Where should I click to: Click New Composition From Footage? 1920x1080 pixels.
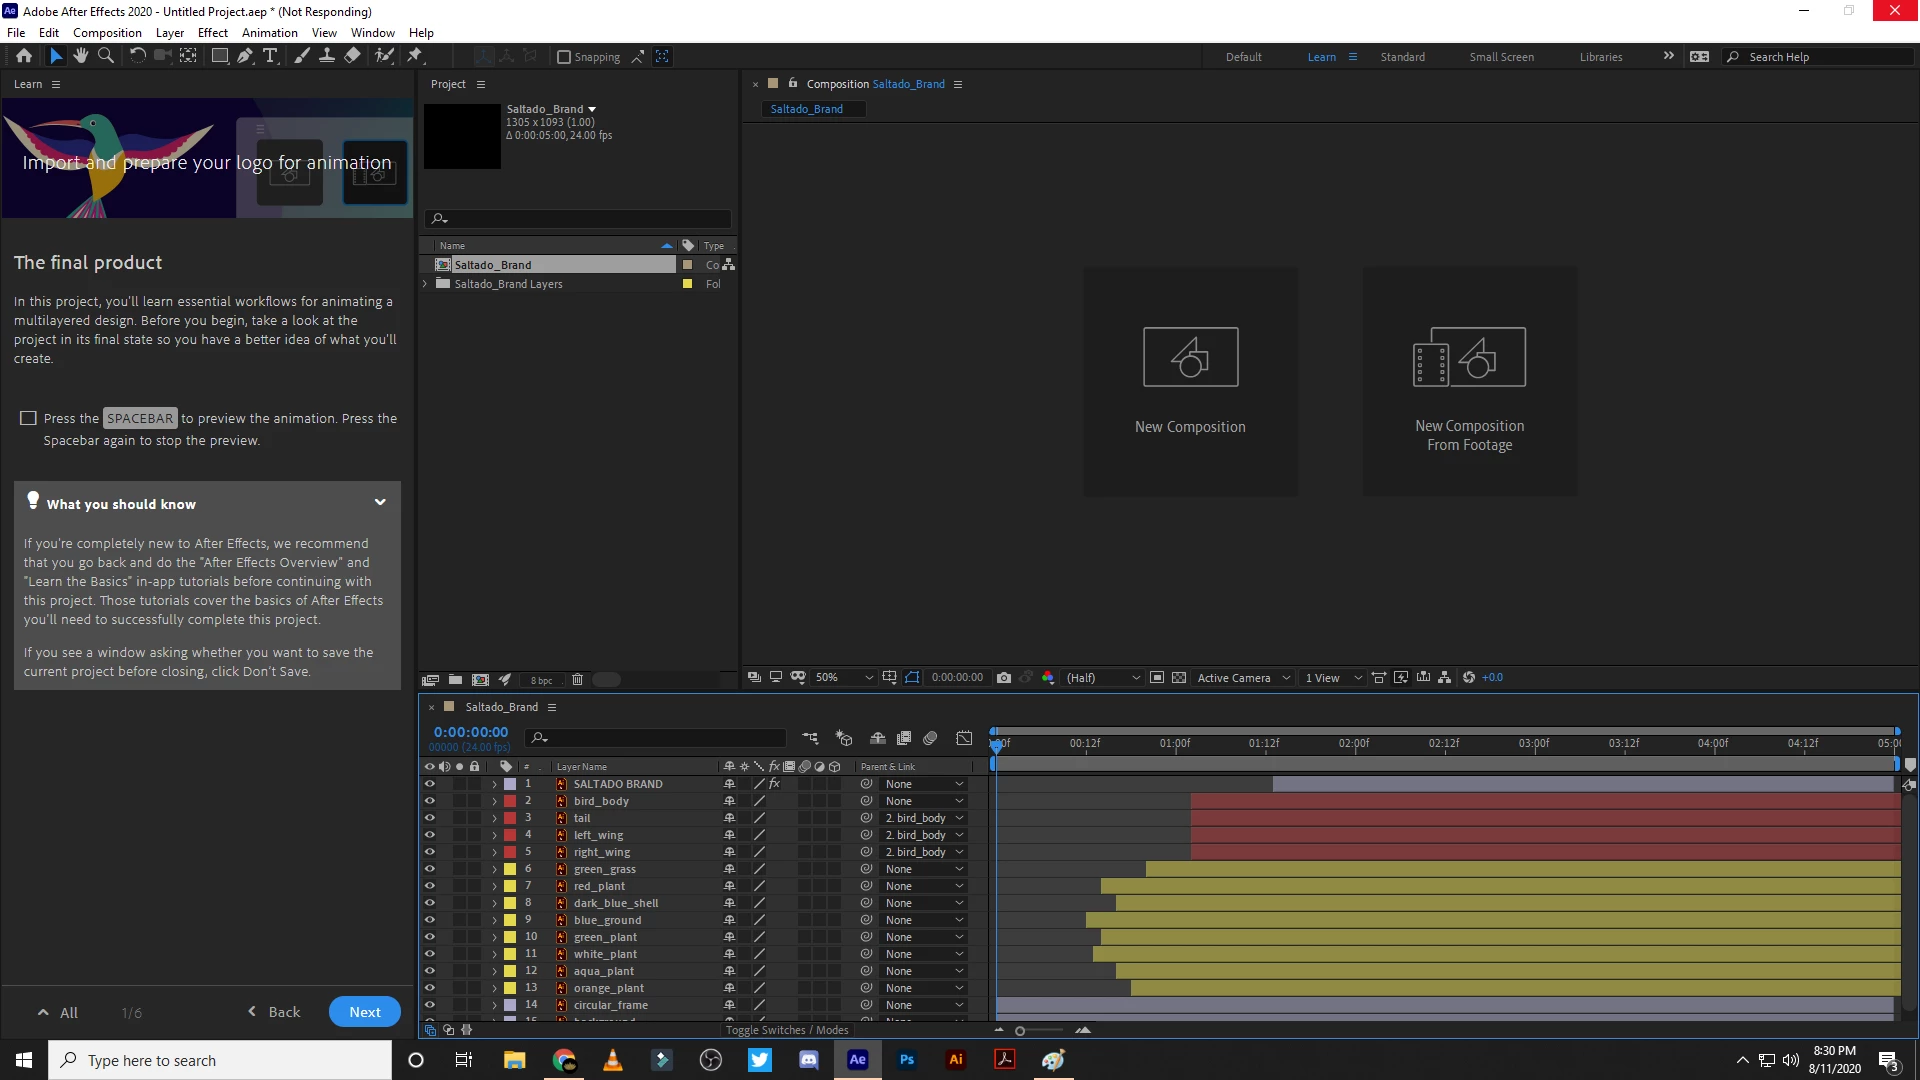tap(1469, 381)
